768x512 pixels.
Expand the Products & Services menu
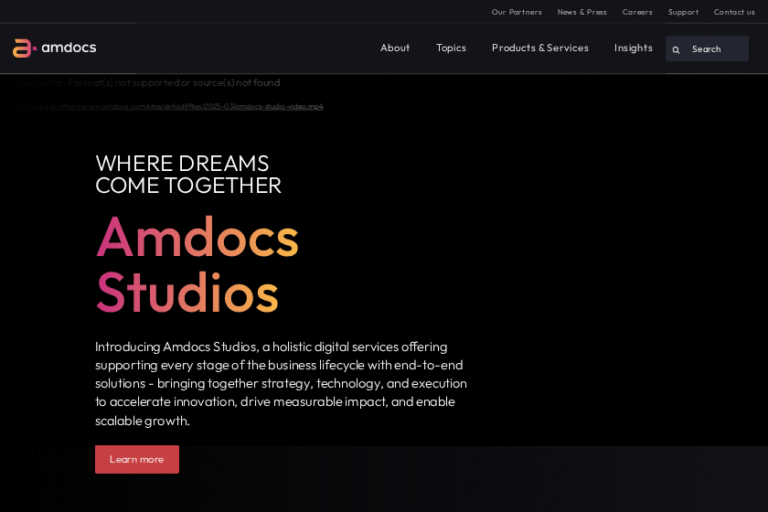[x=540, y=48]
